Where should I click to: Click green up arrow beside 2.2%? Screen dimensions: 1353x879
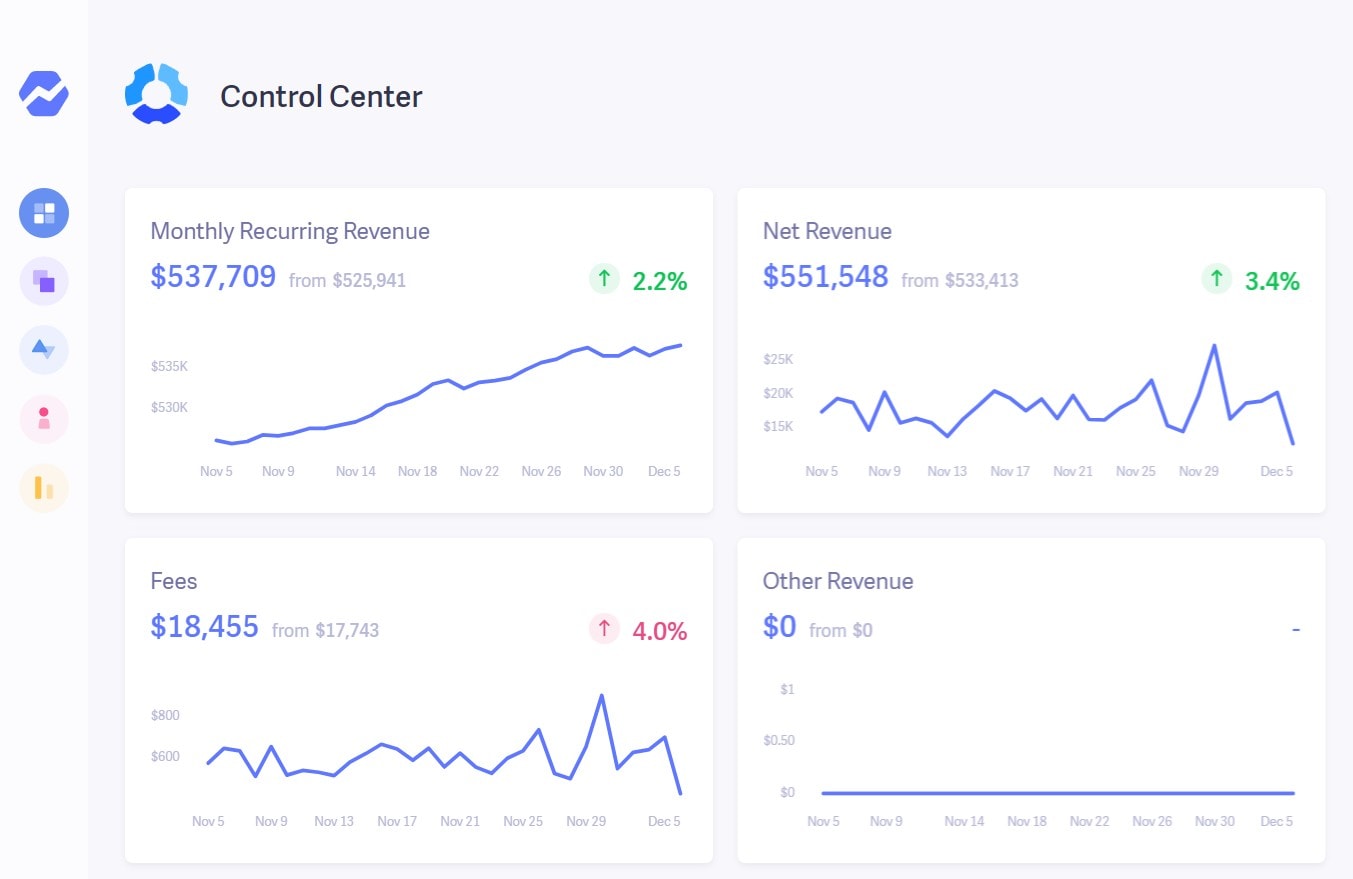604,279
